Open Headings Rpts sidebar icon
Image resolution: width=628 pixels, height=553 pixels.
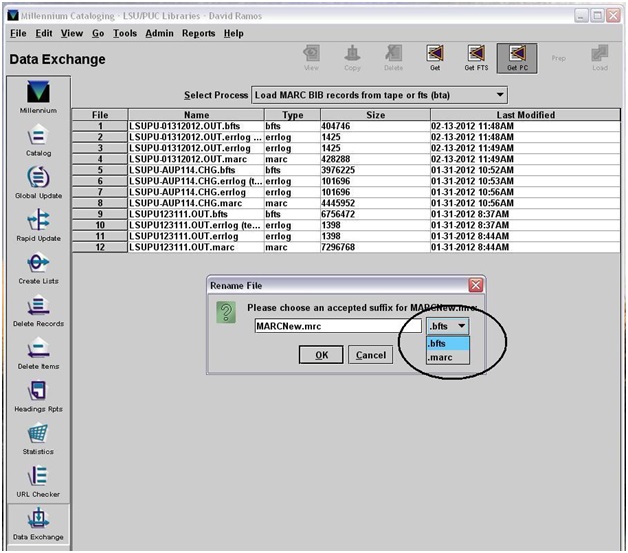coord(38,396)
